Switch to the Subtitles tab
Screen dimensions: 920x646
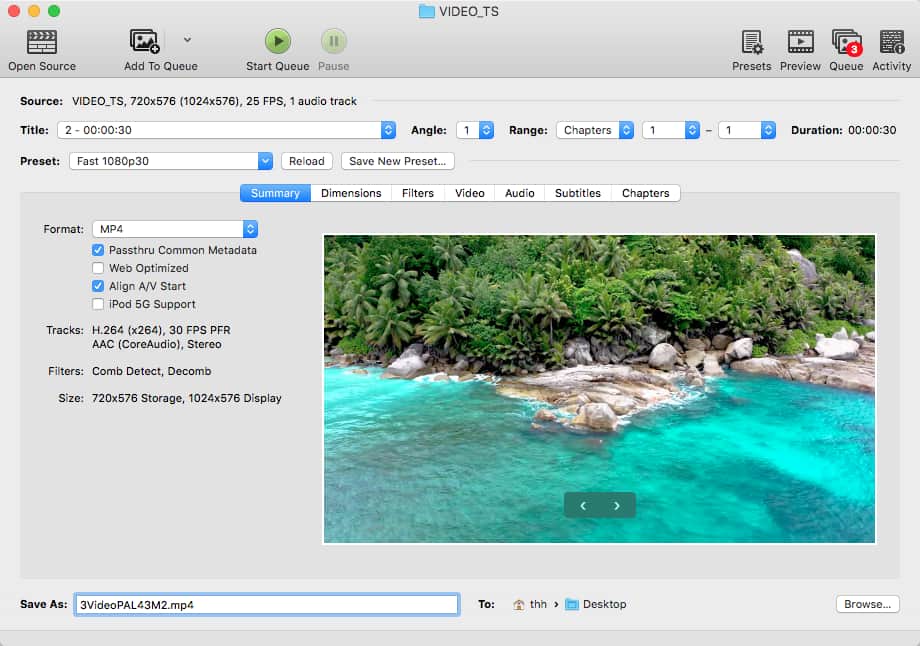(x=578, y=193)
